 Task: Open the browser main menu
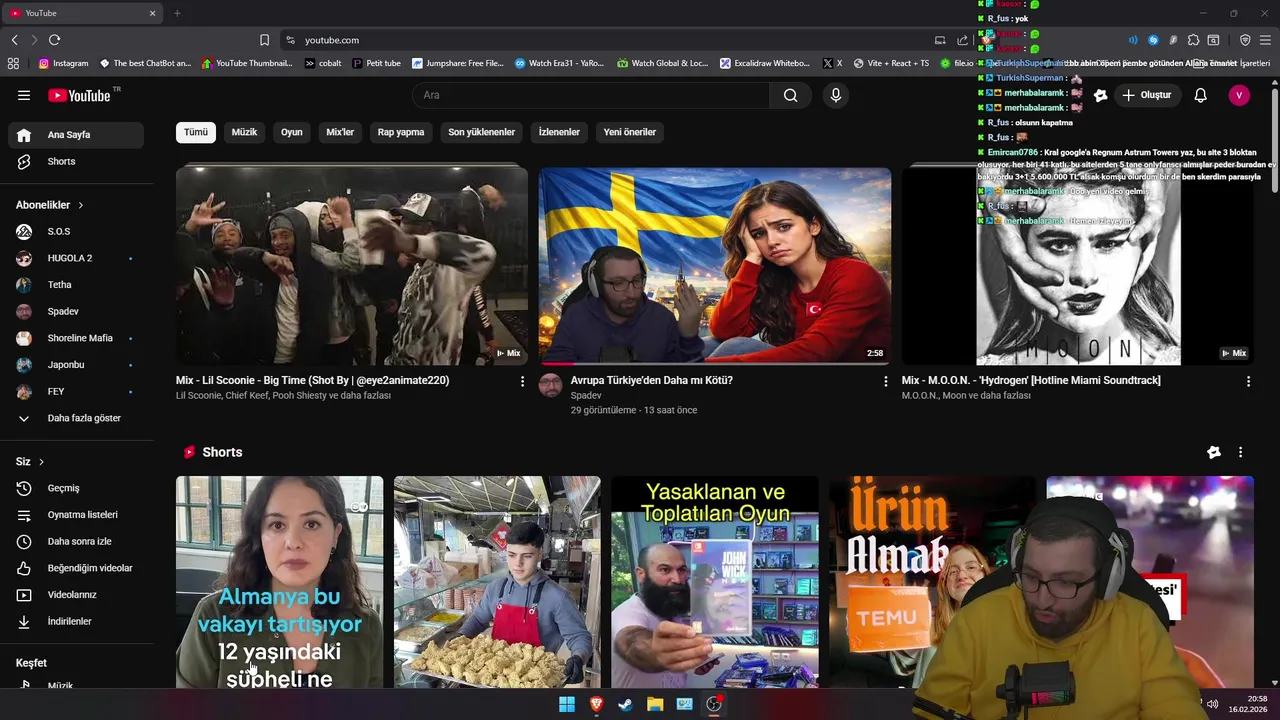tap(1265, 40)
